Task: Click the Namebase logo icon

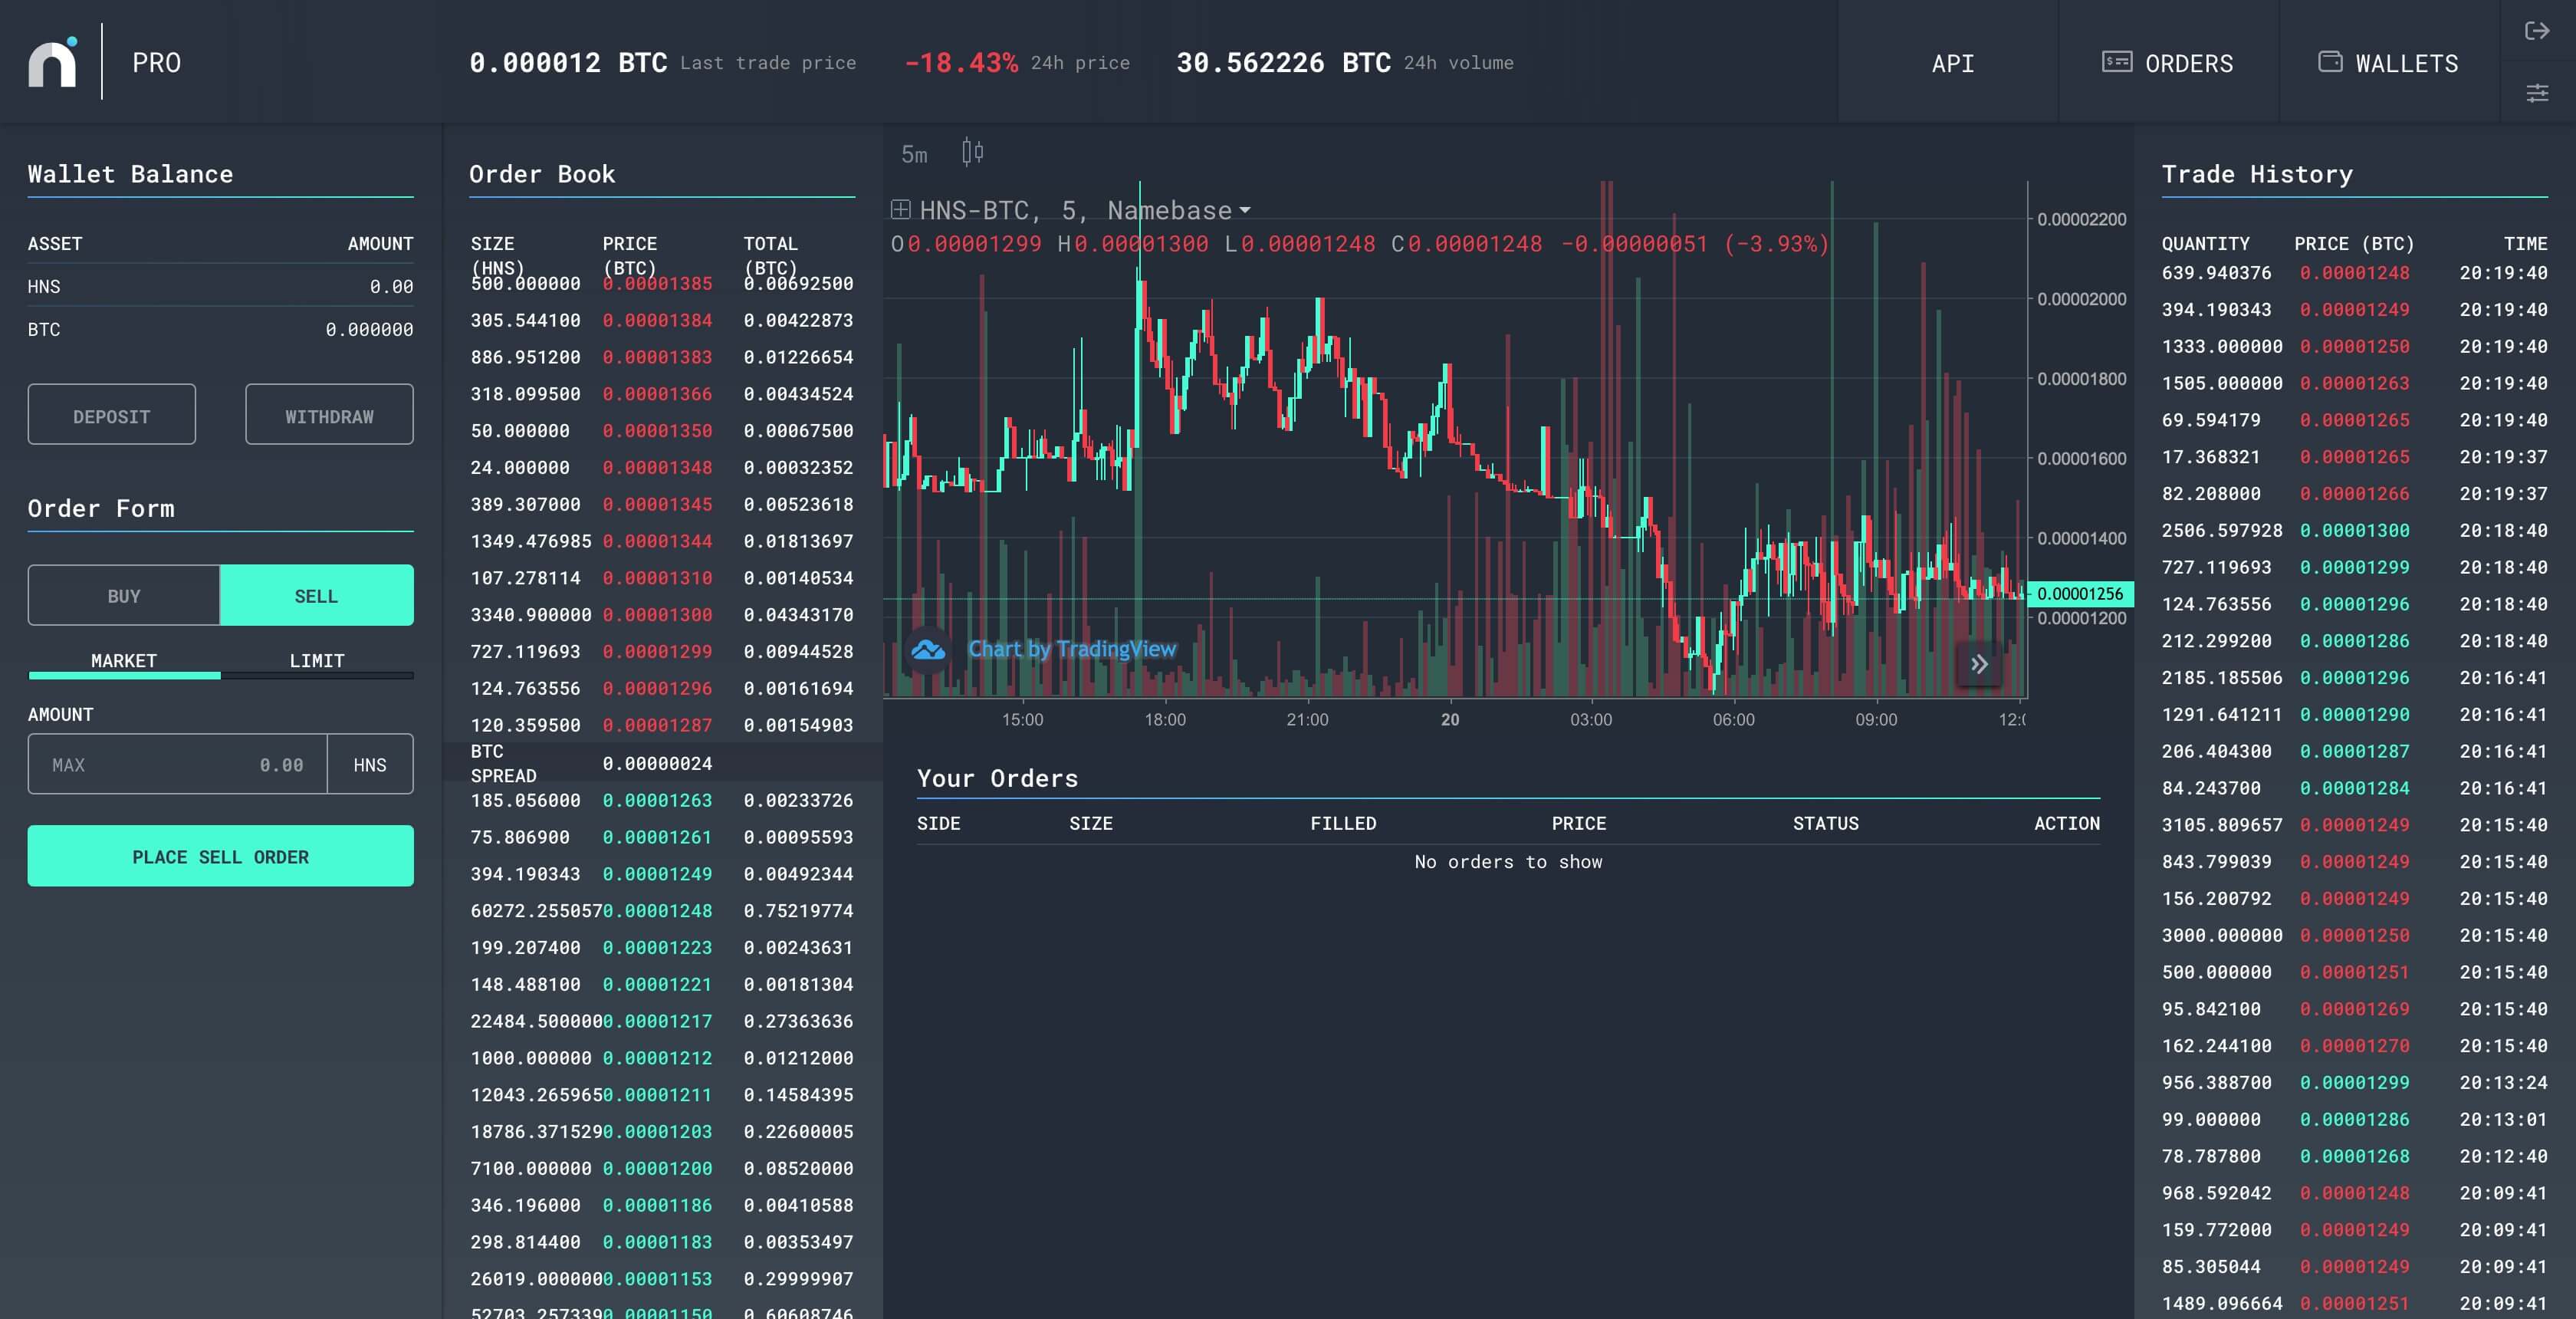Action: [53, 63]
